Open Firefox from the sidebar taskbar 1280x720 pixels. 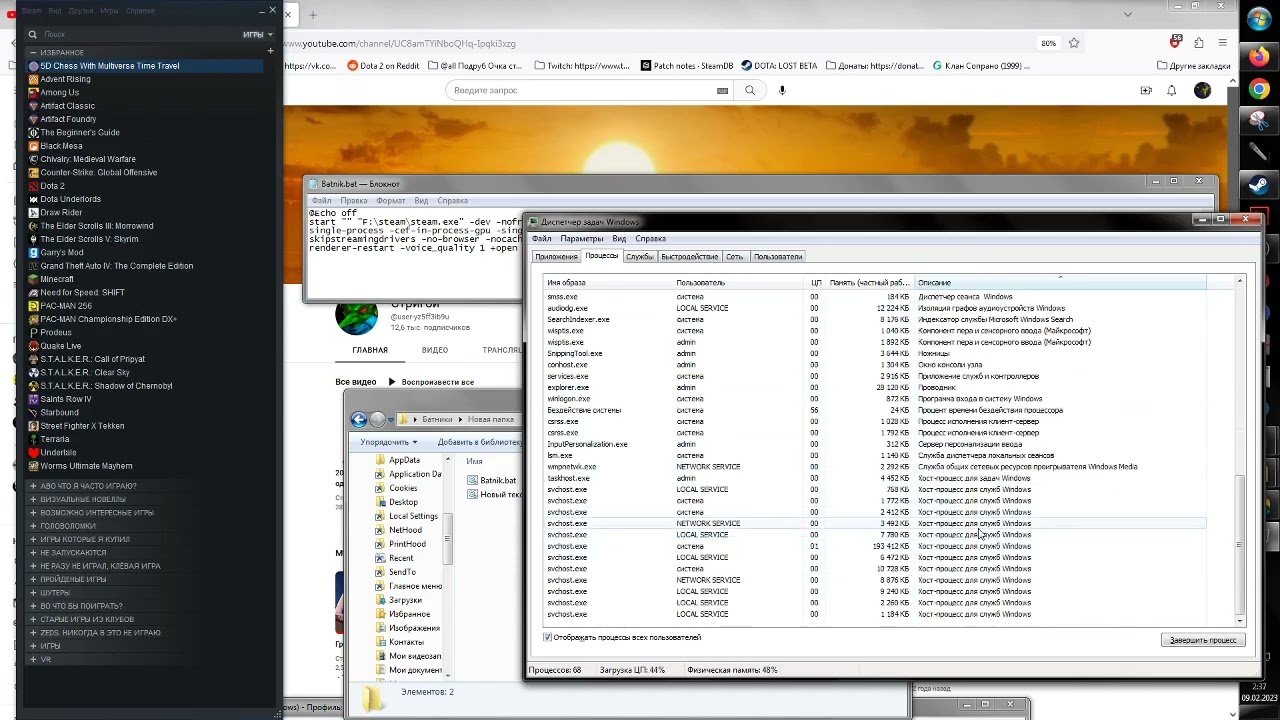[x=1258, y=57]
